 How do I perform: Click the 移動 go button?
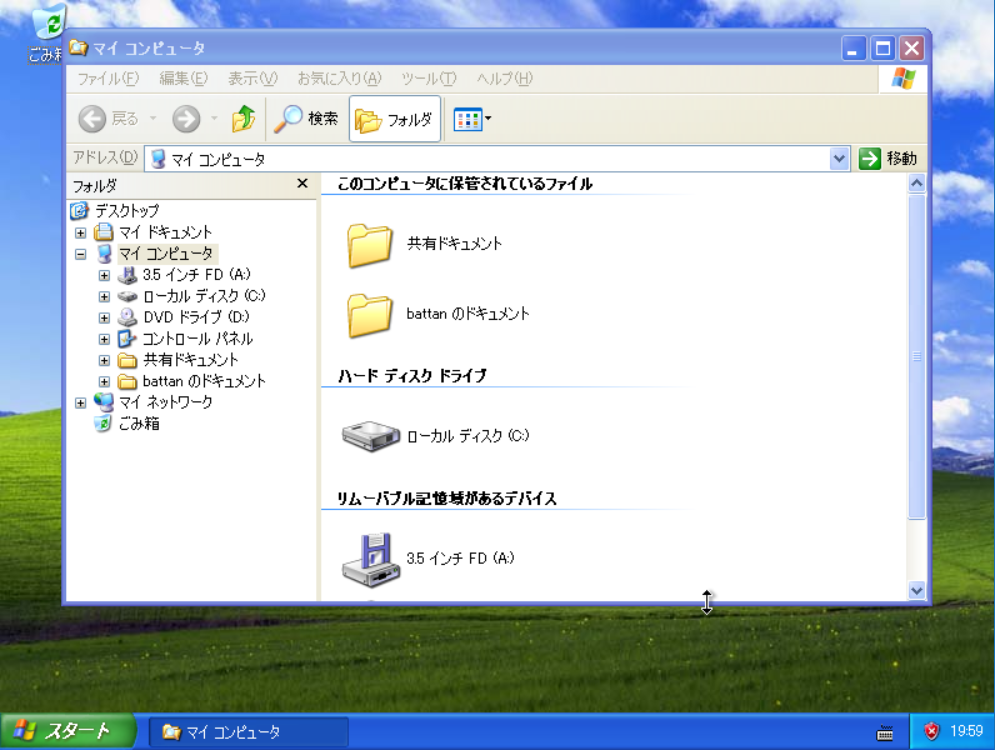coord(888,159)
